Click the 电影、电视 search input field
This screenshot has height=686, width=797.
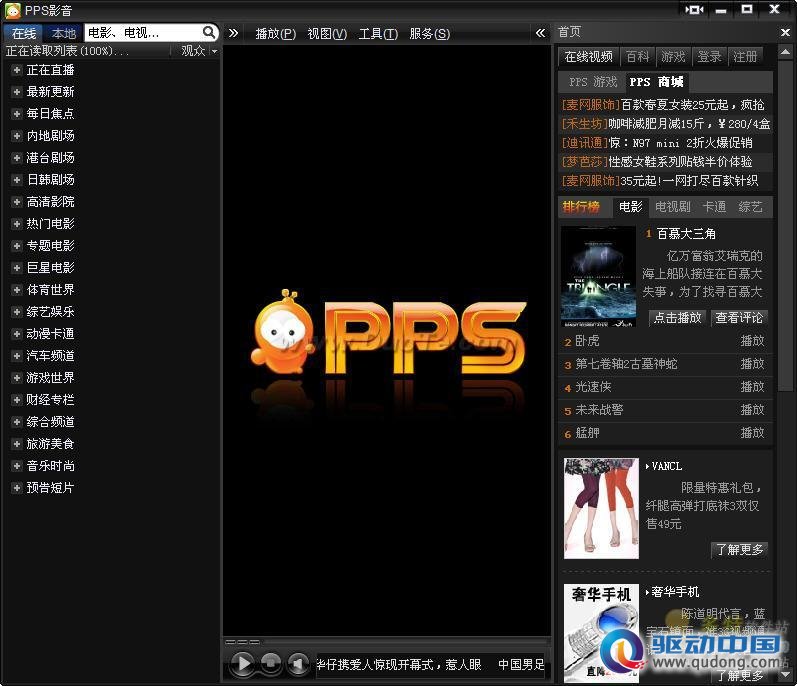pyautogui.click(x=144, y=33)
